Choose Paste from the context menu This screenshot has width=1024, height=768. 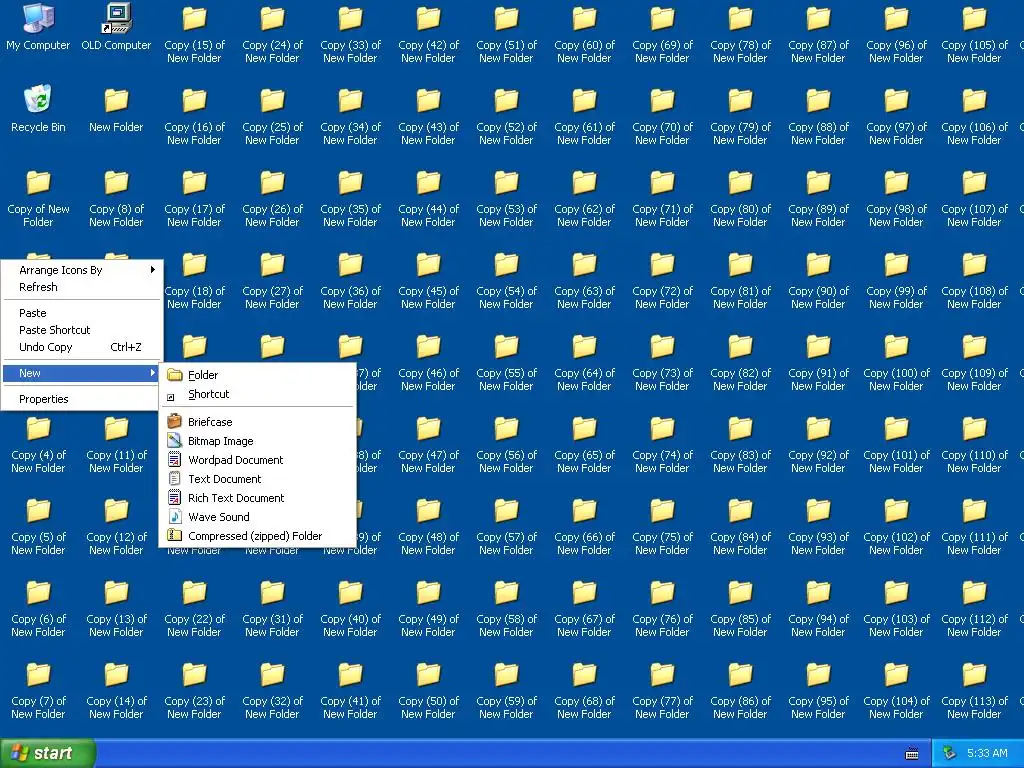click(82, 313)
